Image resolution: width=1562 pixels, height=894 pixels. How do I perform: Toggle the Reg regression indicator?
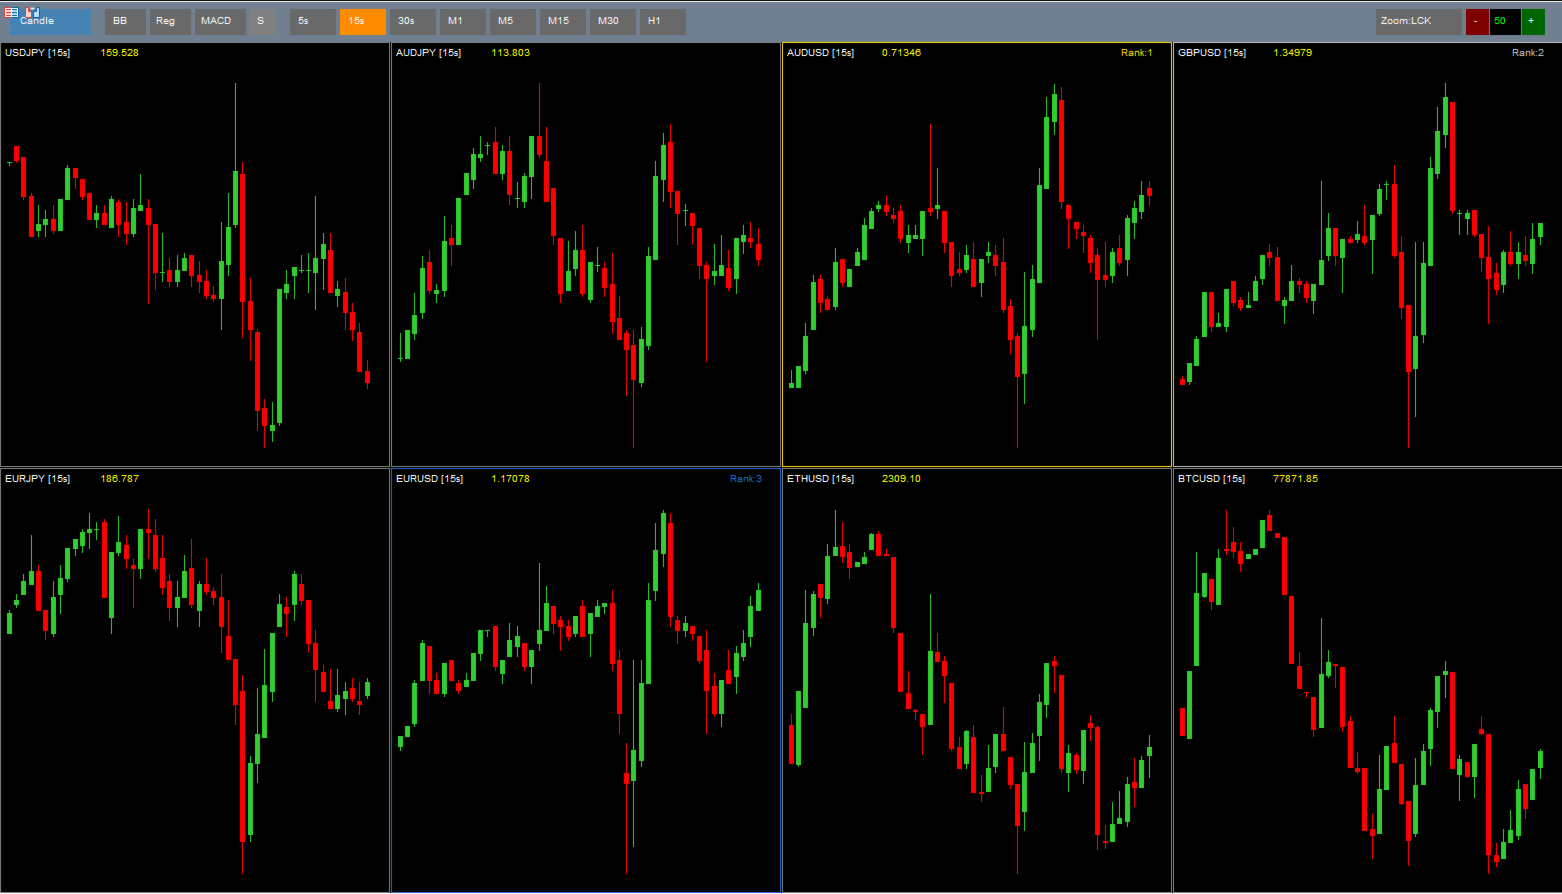click(x=170, y=22)
